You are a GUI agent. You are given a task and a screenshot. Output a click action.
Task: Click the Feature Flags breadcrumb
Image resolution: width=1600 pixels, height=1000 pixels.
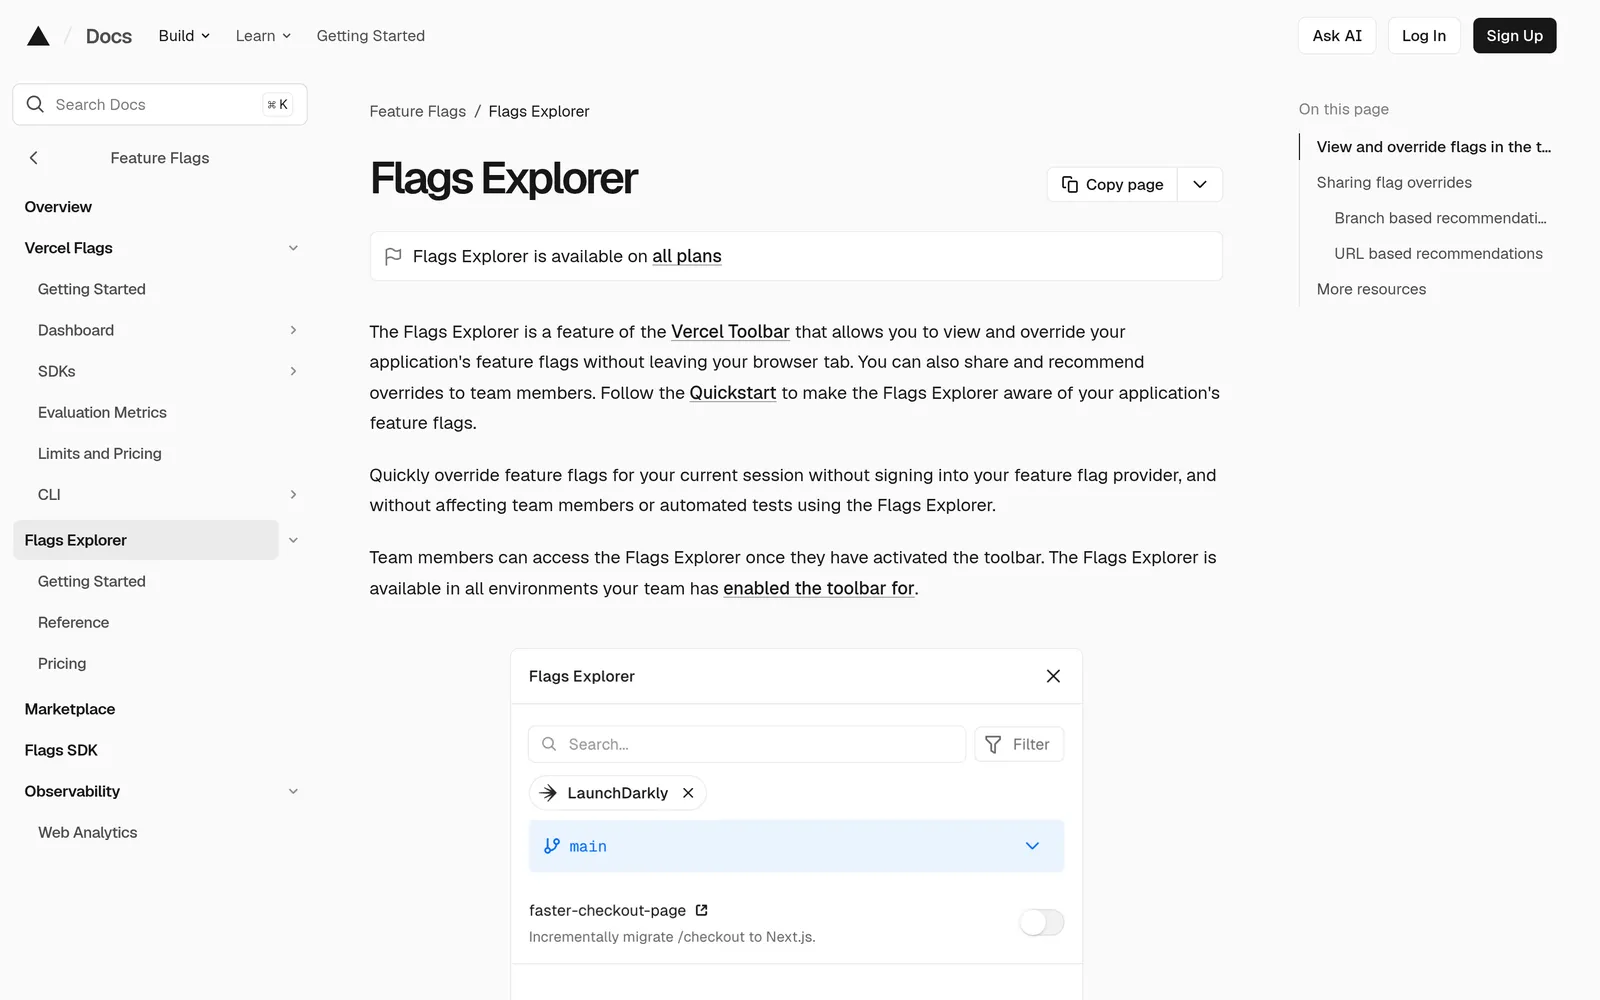click(418, 111)
